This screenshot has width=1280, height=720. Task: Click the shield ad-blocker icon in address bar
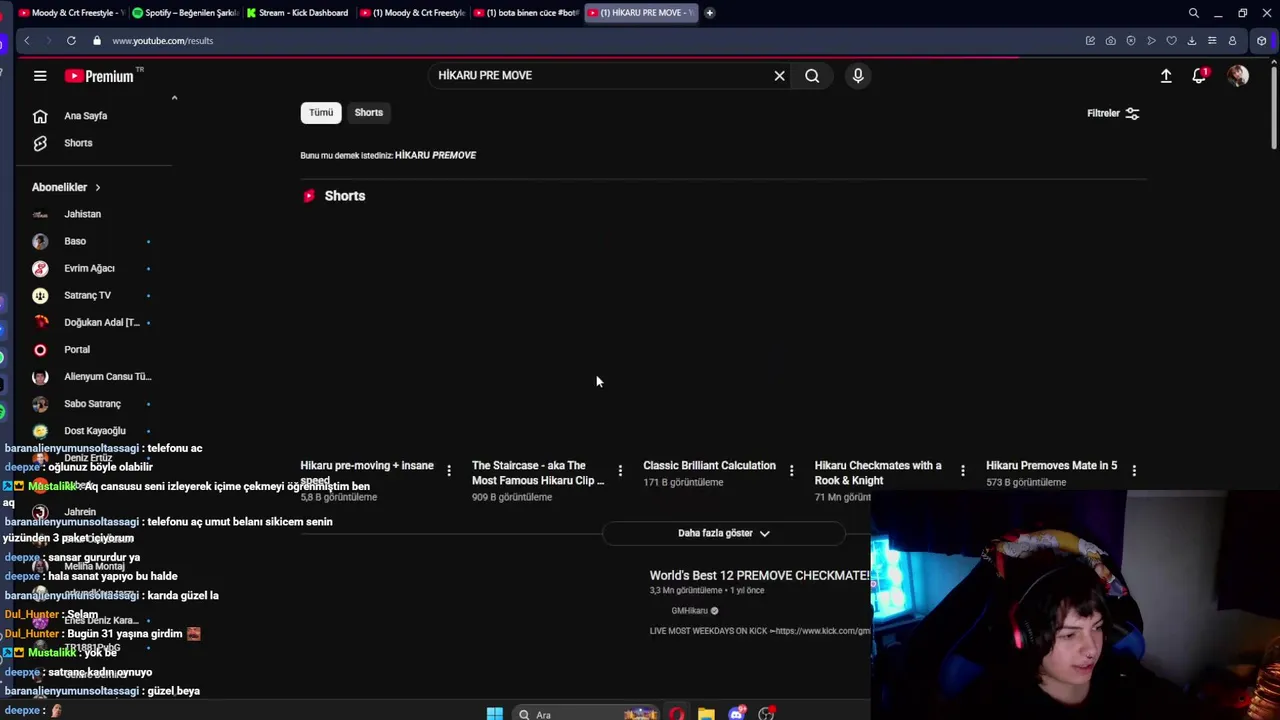point(1131,41)
